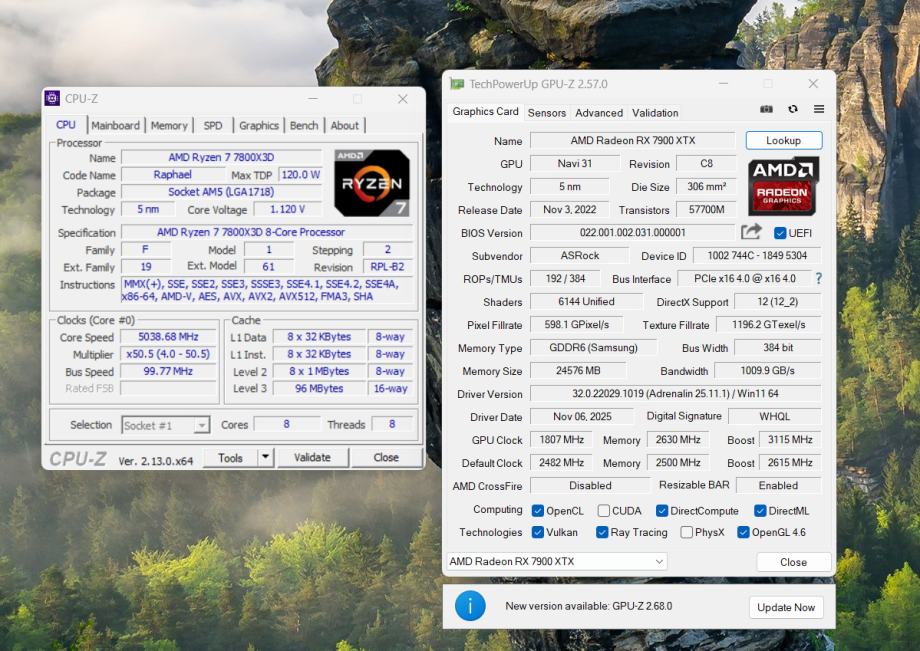Click the BIOS export share icon
Screen dimensions: 920x651
click(751, 232)
